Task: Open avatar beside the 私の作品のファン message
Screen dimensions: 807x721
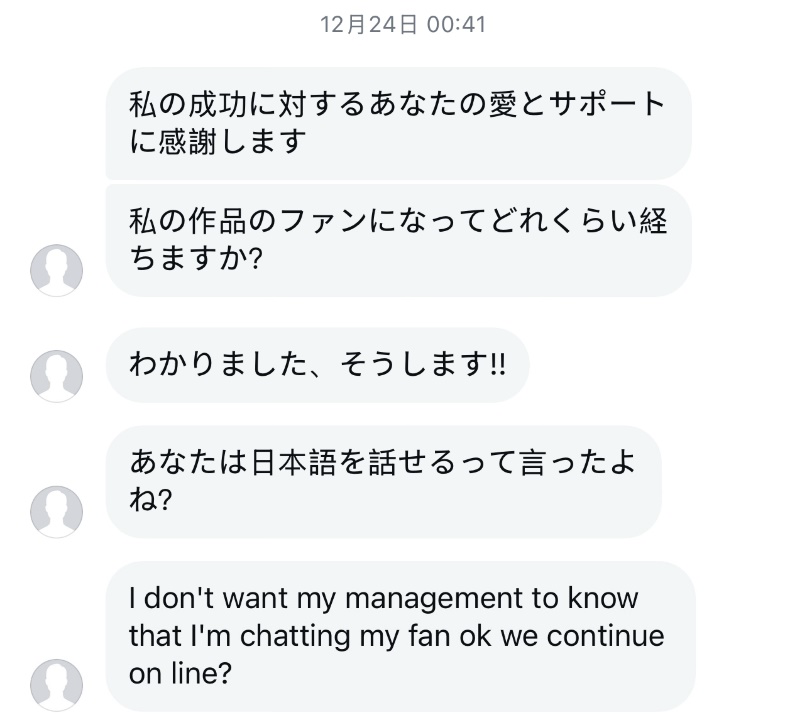Action: pyautogui.click(x=57, y=270)
